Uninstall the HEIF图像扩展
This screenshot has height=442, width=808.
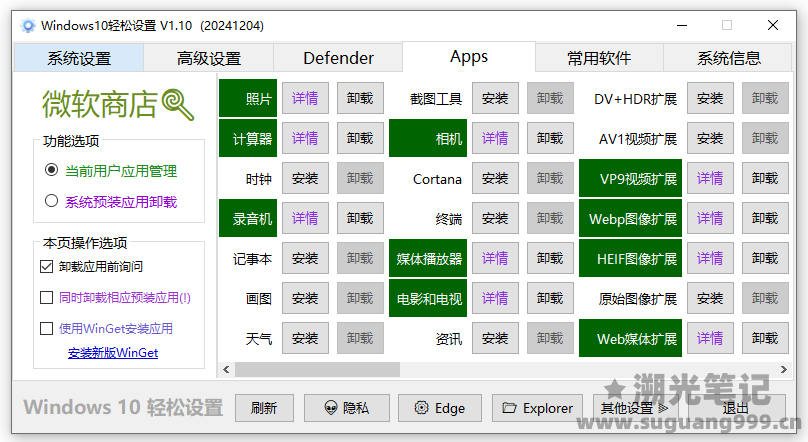(765, 258)
